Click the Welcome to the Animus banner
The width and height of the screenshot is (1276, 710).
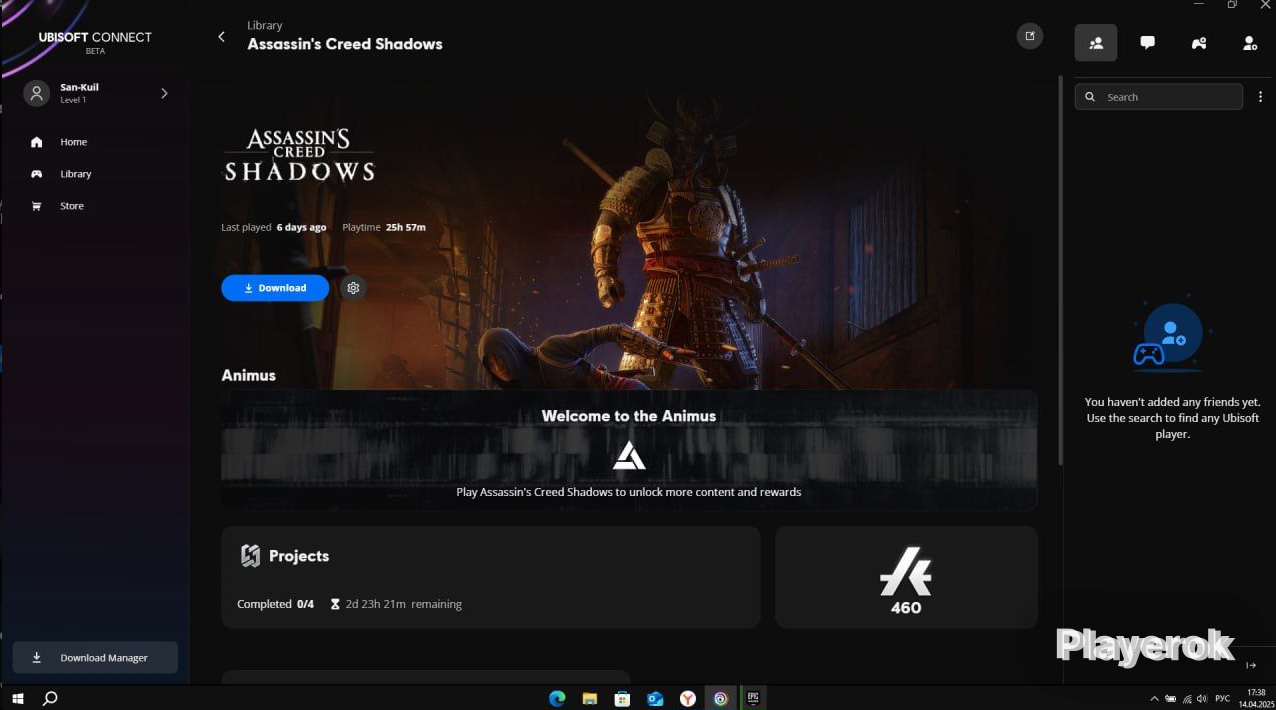tap(629, 450)
